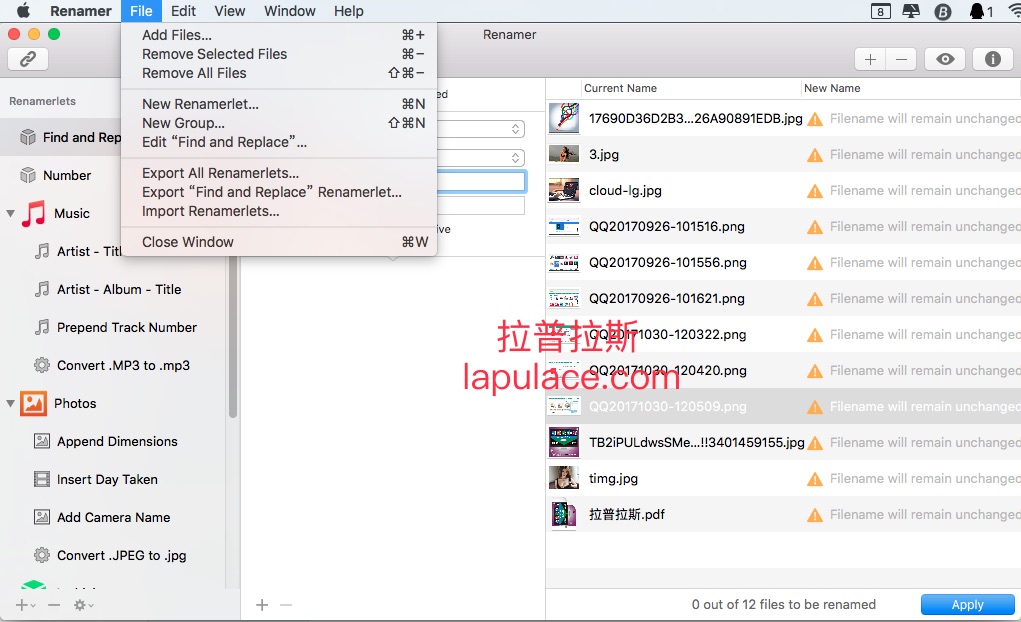Toggle the eye preview button
Image resolution: width=1021 pixels, height=622 pixels.
click(x=945, y=59)
